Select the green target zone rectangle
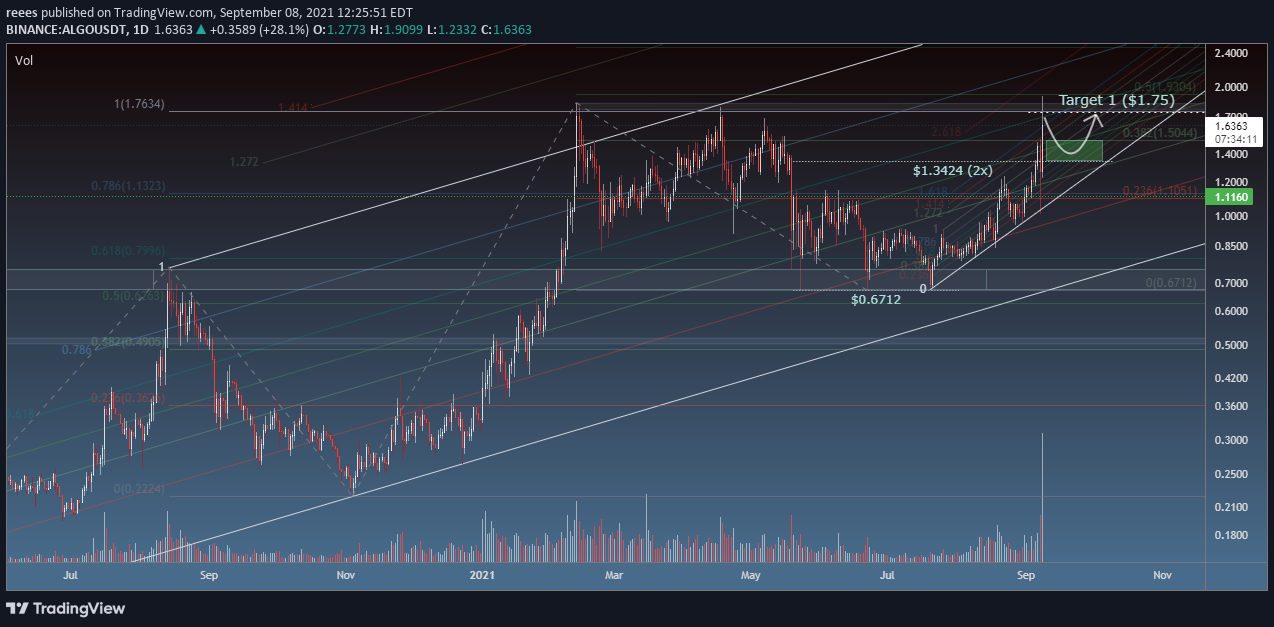The image size is (1274, 627). (1074, 151)
